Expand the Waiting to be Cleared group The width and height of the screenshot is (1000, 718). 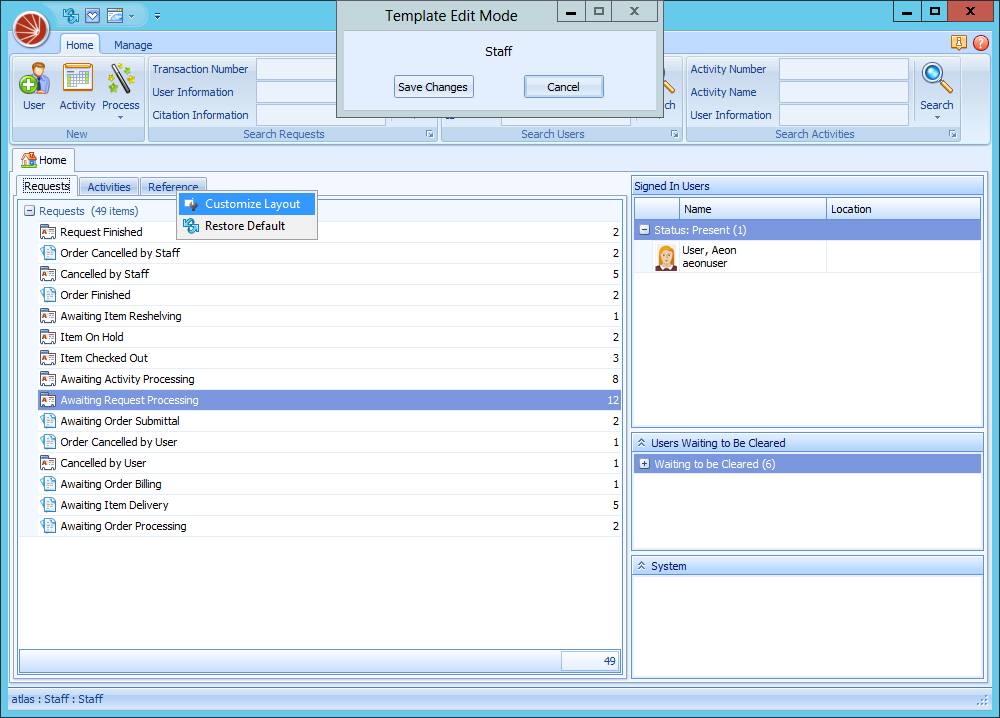644,464
